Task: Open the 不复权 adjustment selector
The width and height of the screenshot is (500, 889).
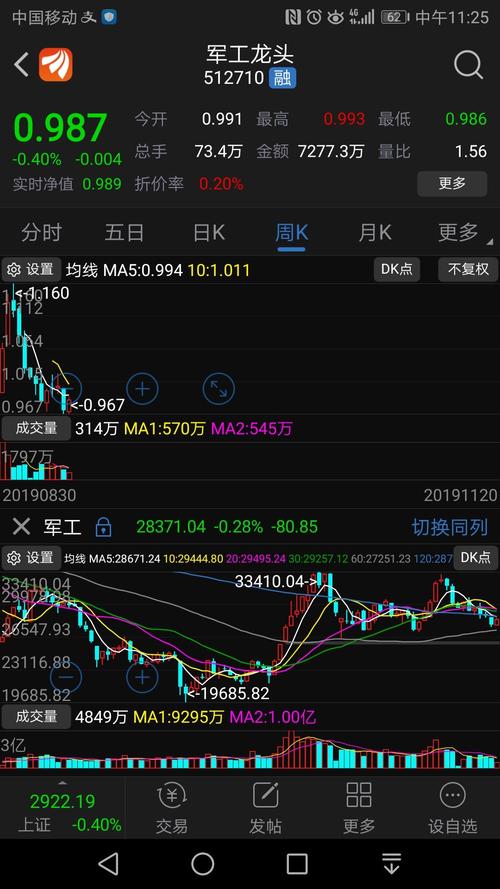Action: [x=468, y=270]
